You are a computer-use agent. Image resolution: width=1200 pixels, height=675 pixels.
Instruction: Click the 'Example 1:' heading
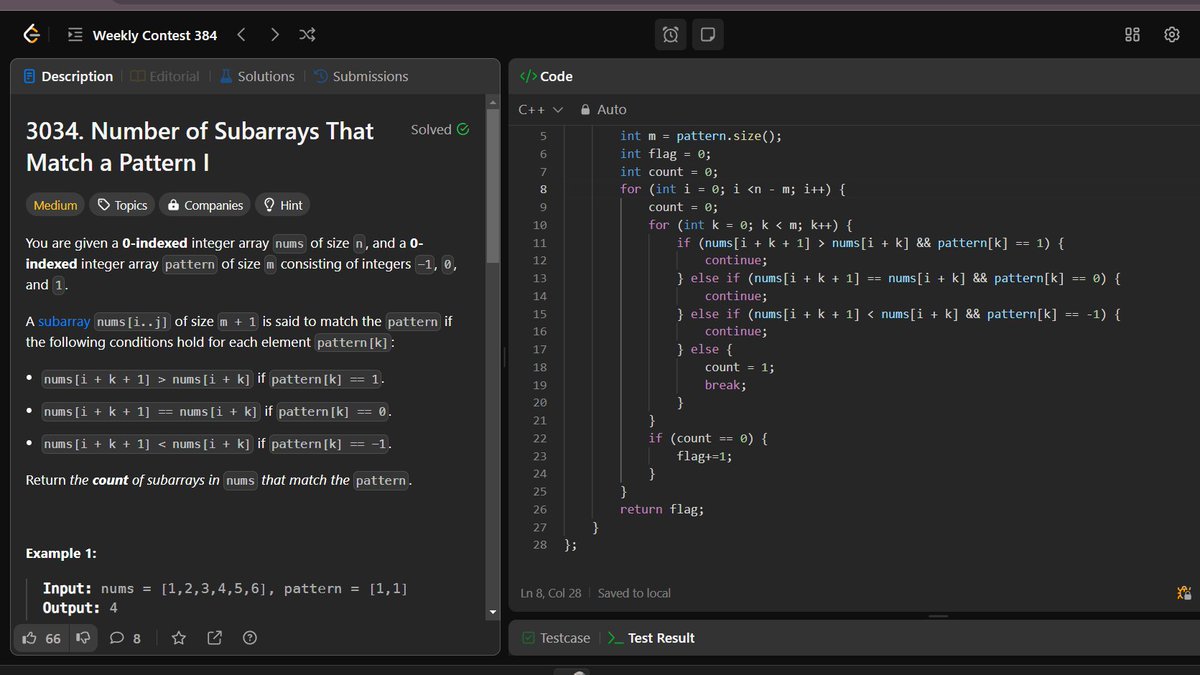61,553
